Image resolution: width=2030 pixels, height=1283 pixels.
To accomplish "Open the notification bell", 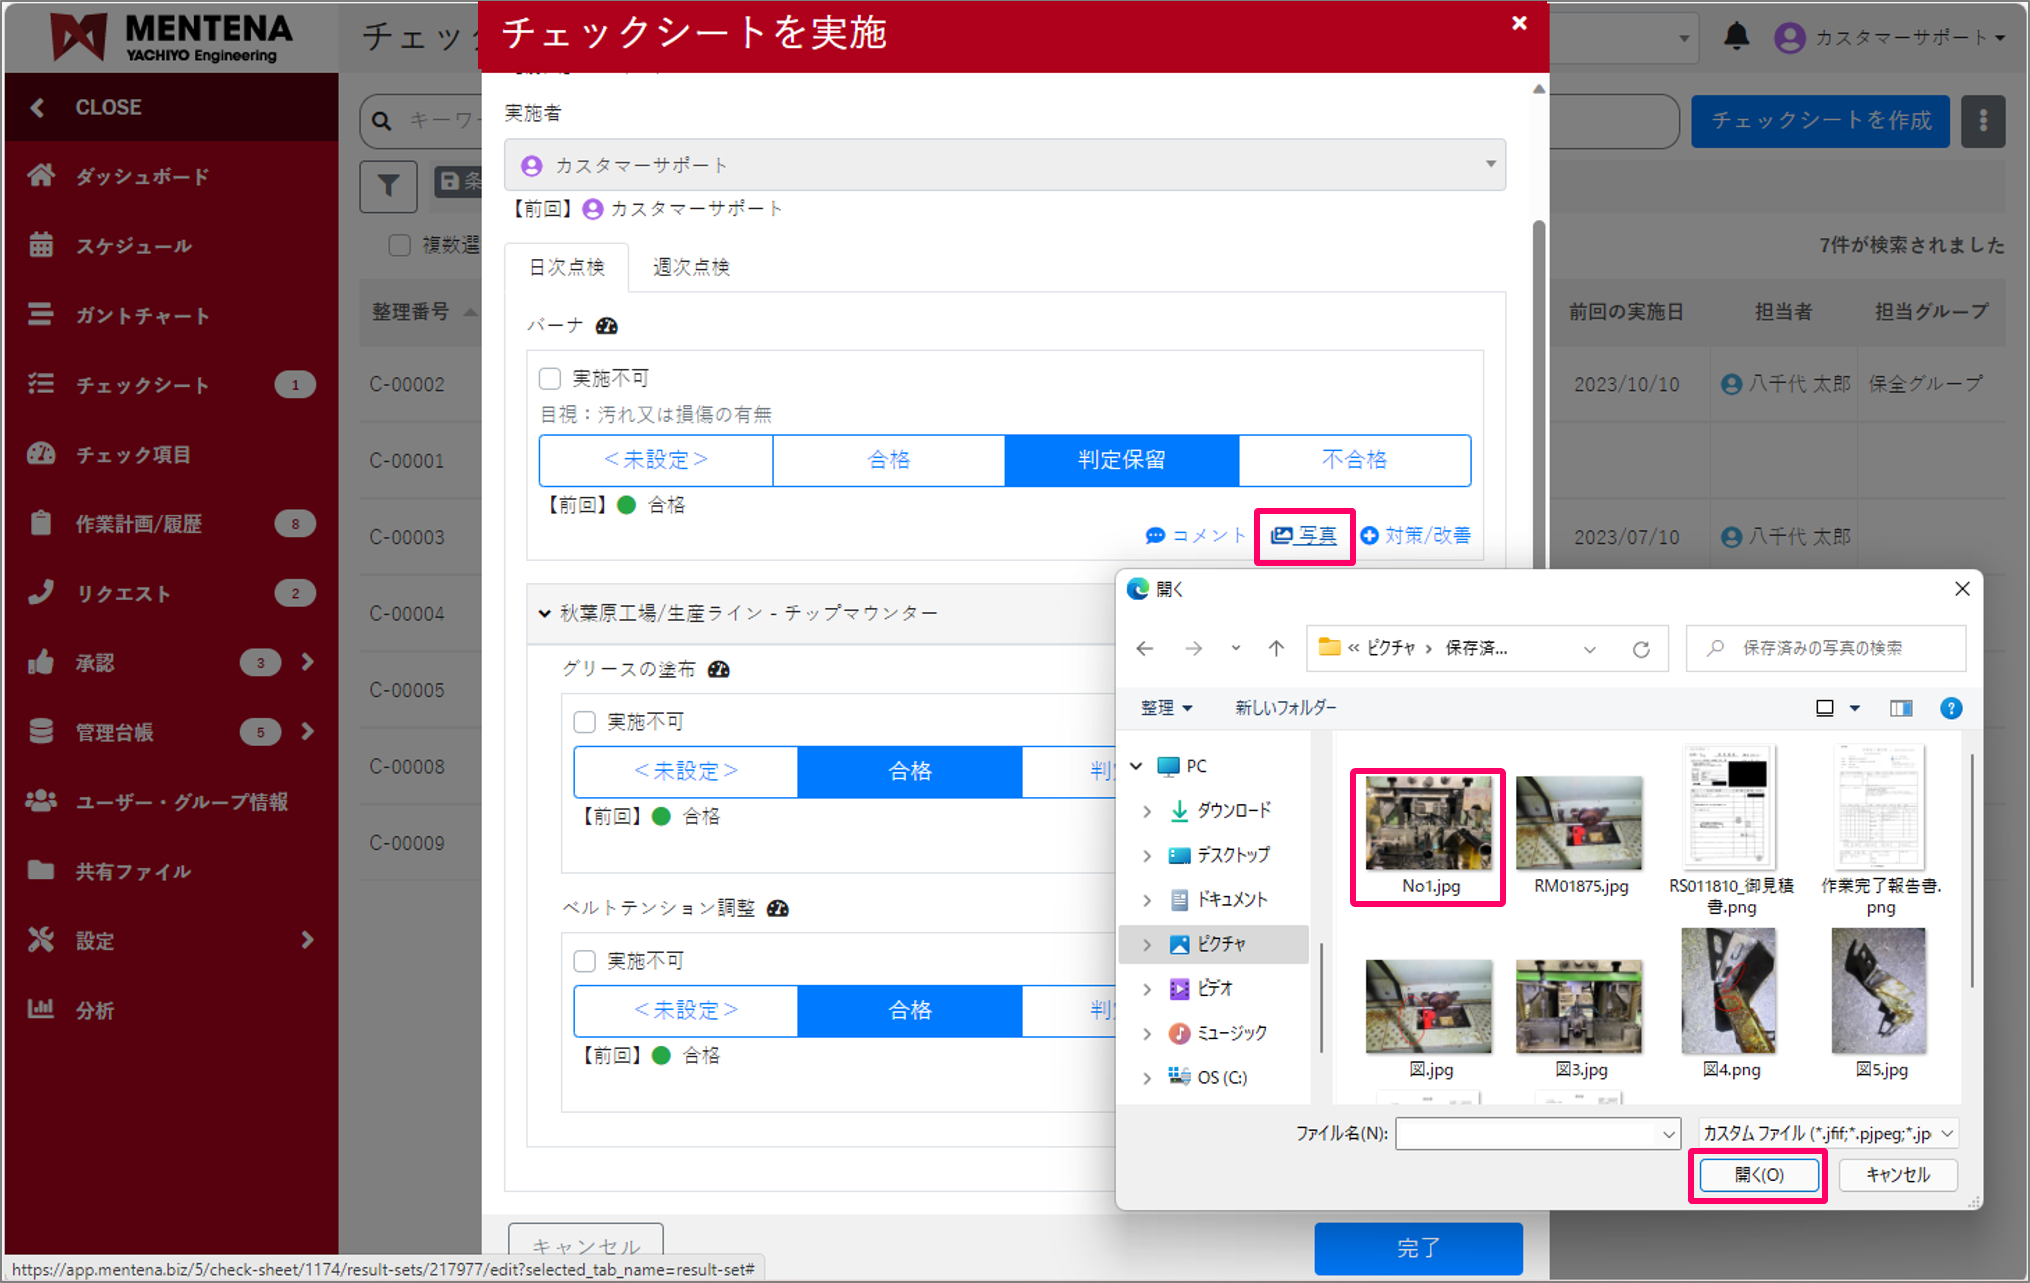I will pyautogui.click(x=1737, y=36).
